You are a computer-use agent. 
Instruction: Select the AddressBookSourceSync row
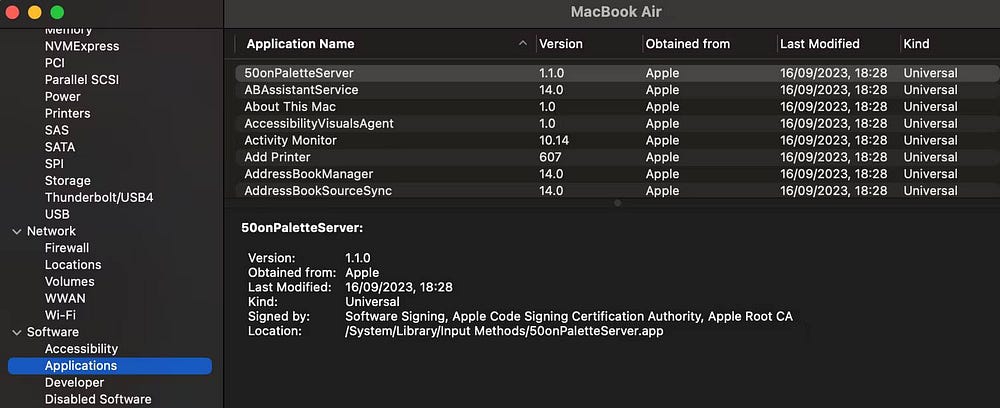pyautogui.click(x=617, y=191)
